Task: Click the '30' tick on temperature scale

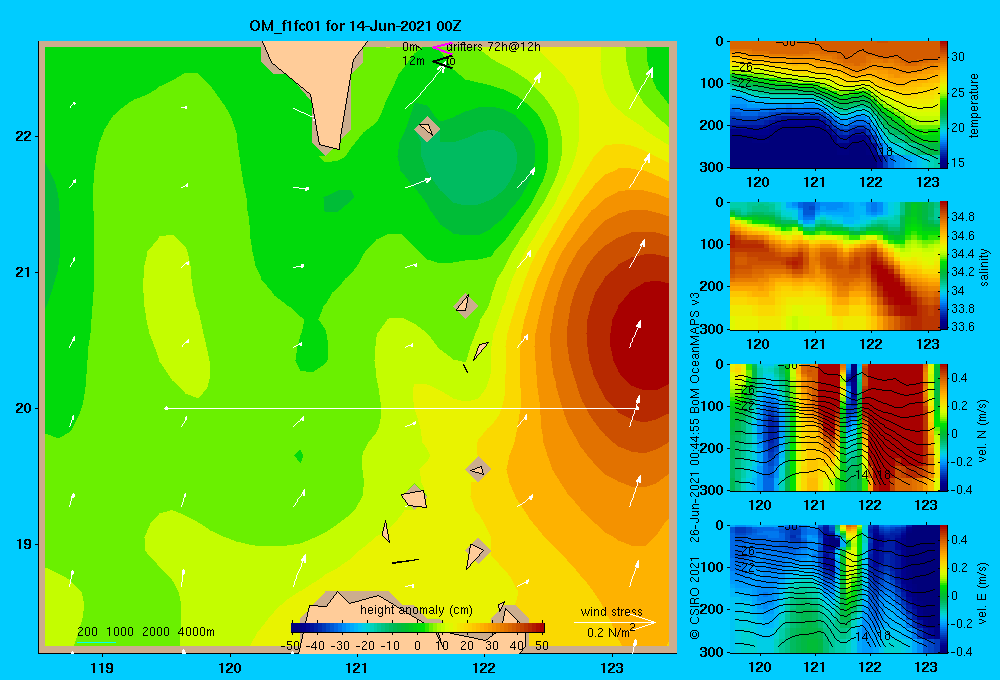Action: pyautogui.click(x=958, y=57)
